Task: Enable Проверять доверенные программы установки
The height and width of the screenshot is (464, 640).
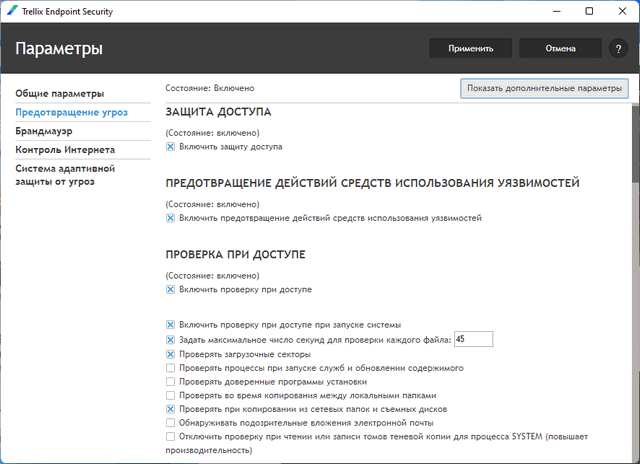Action: pyautogui.click(x=171, y=382)
